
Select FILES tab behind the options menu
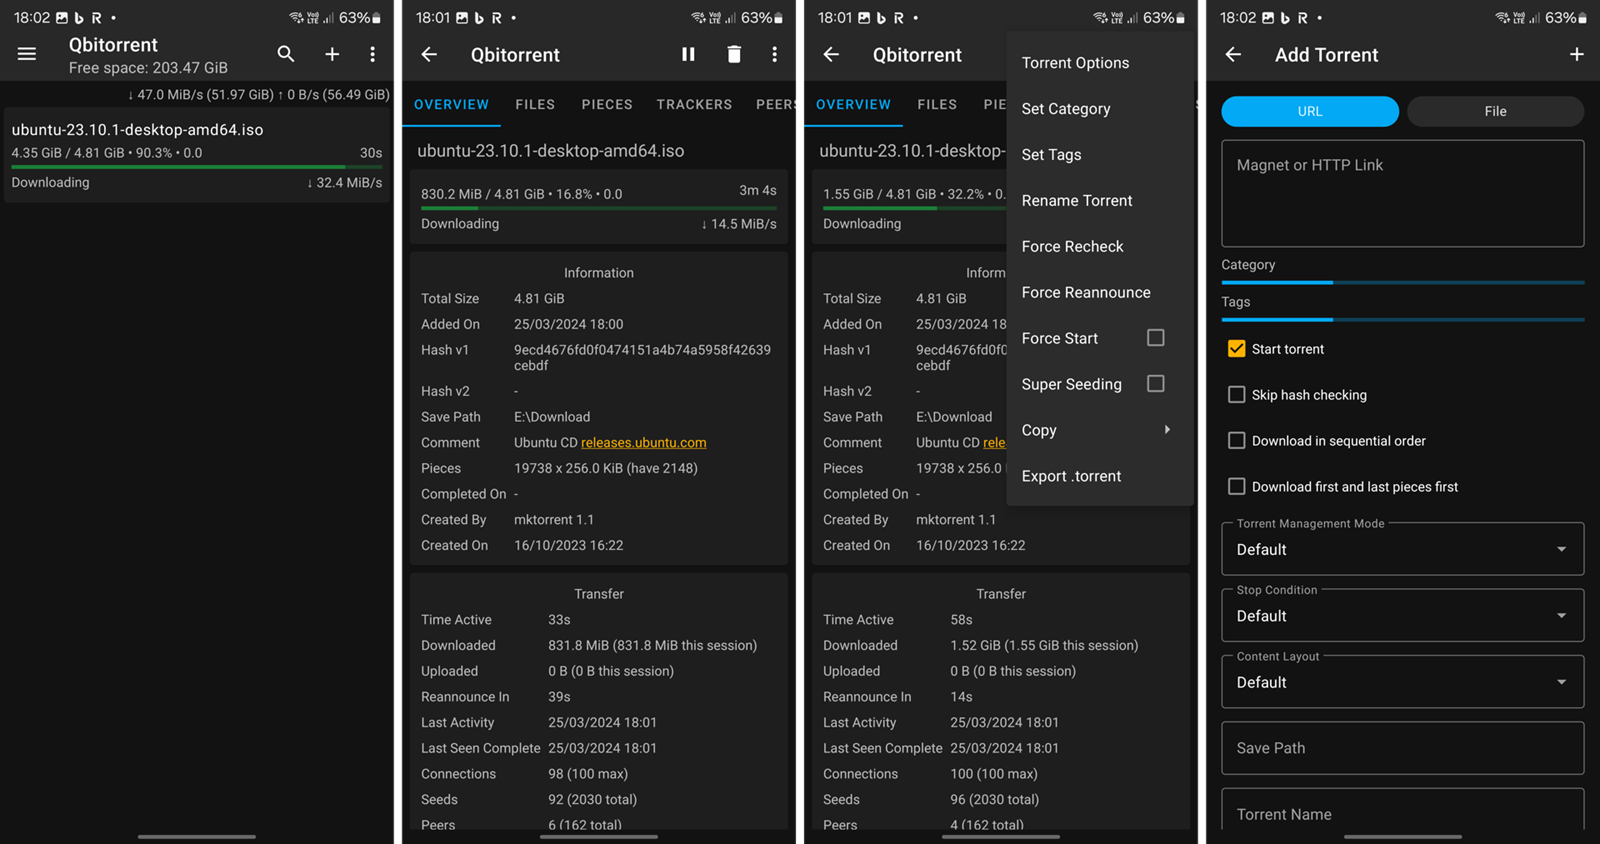tap(937, 104)
